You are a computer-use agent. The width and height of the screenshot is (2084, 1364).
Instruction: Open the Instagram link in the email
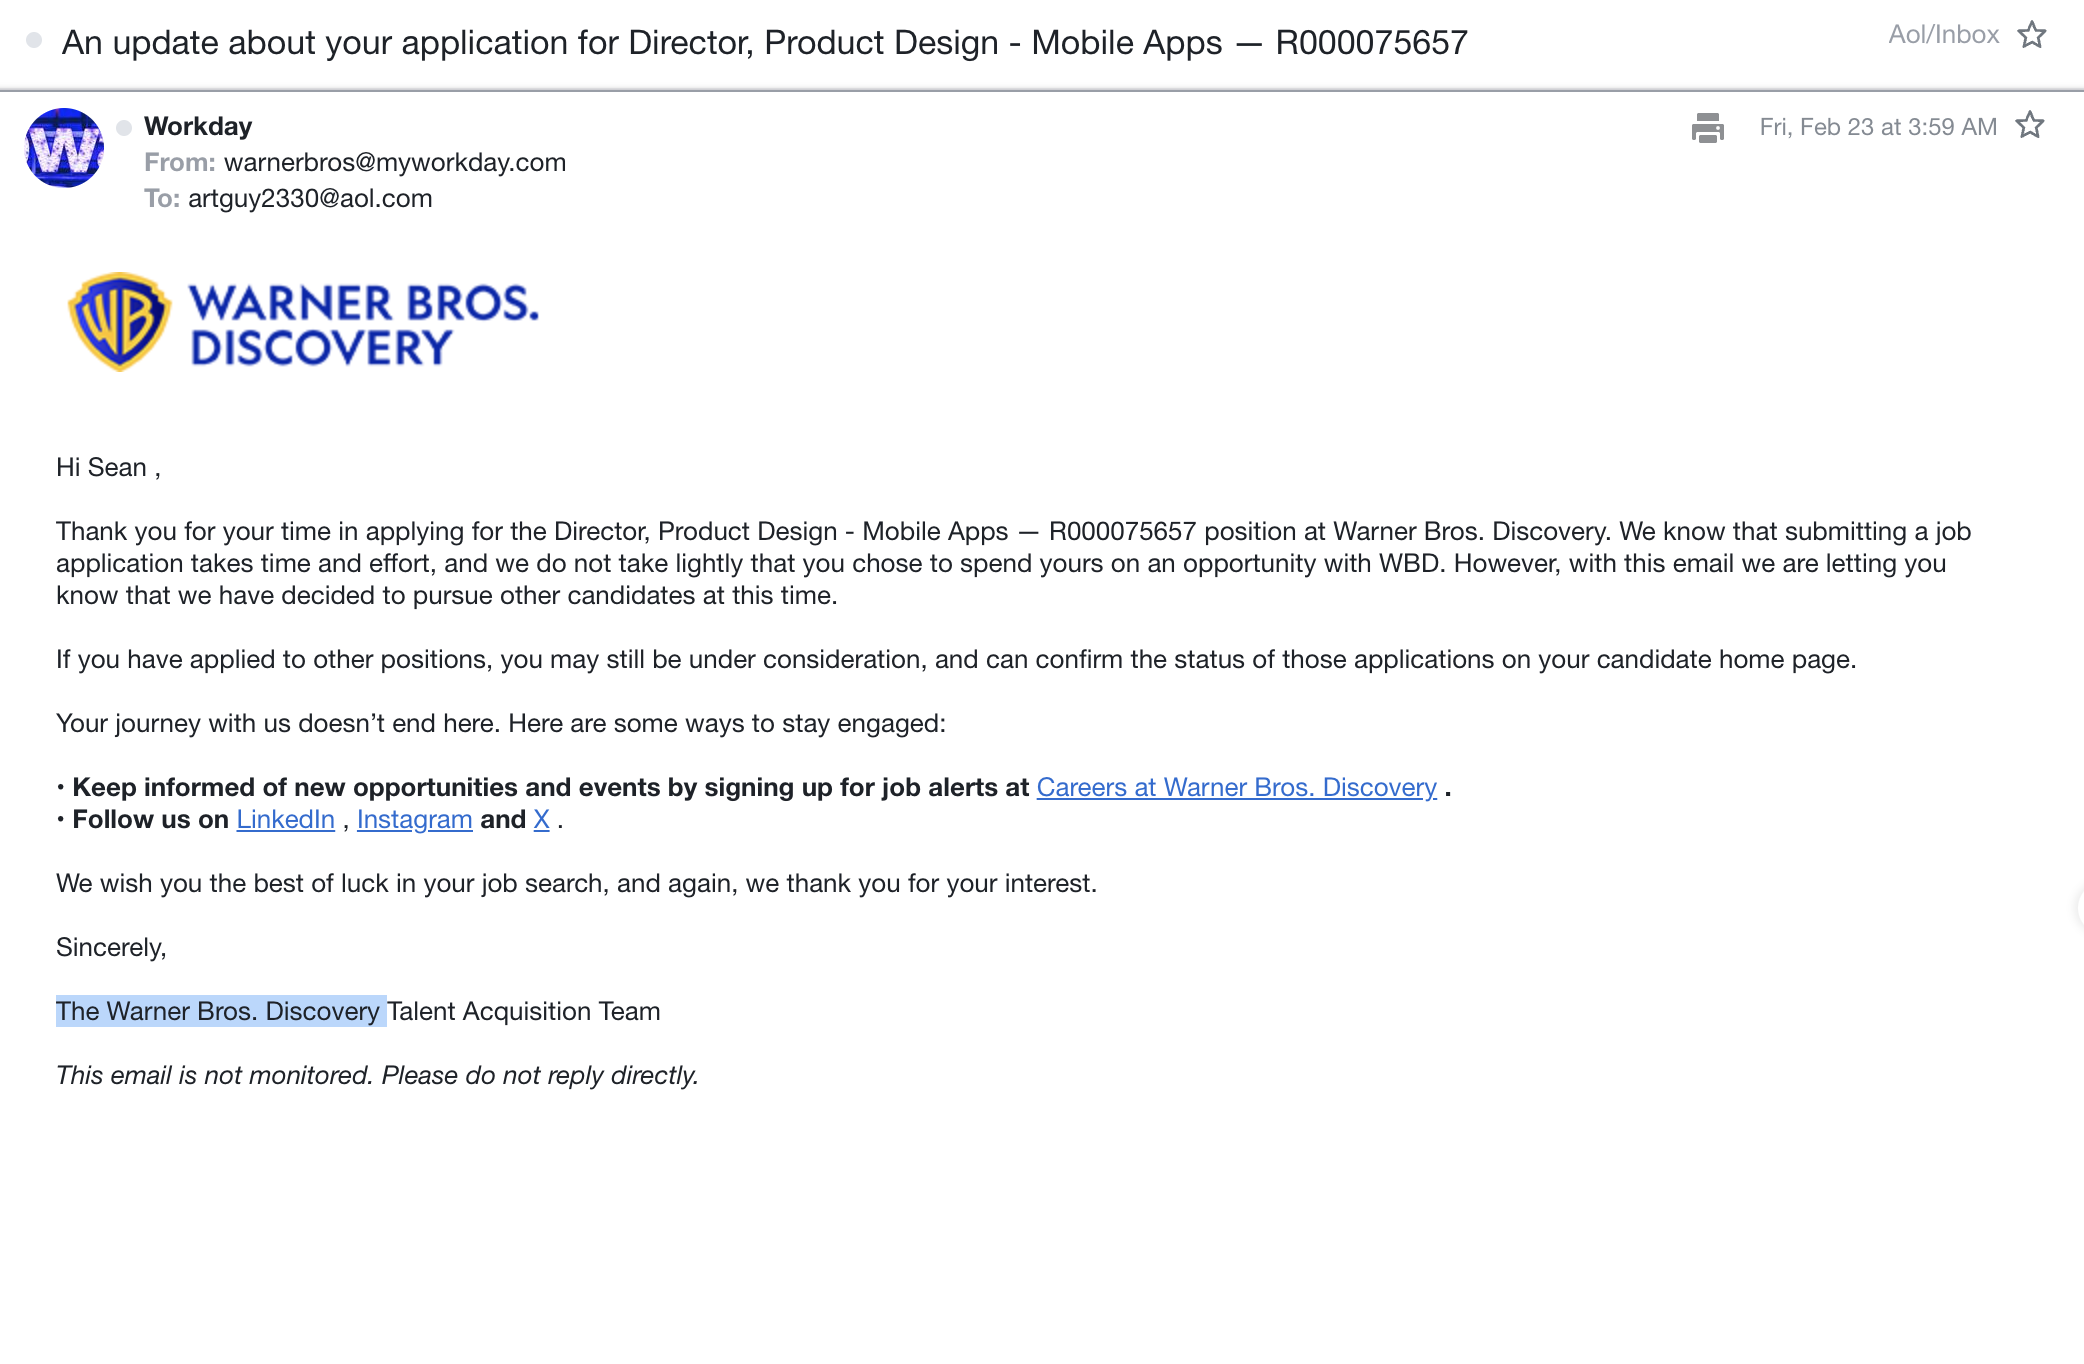[414, 819]
